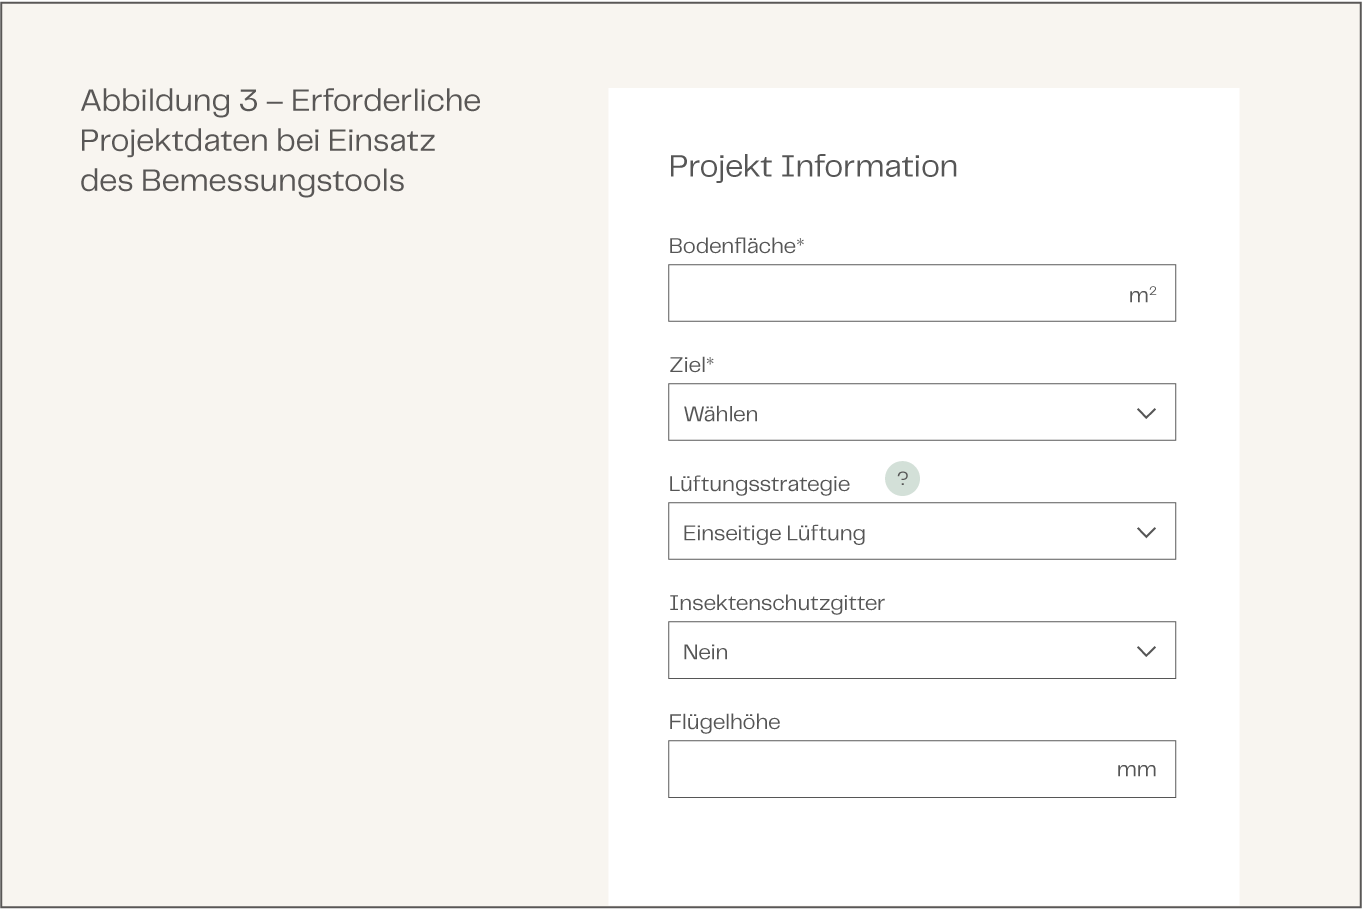Screen dimensions: 1362x910
Task: Select the "Lüftungsstrategie" label text
Action: [759, 484]
